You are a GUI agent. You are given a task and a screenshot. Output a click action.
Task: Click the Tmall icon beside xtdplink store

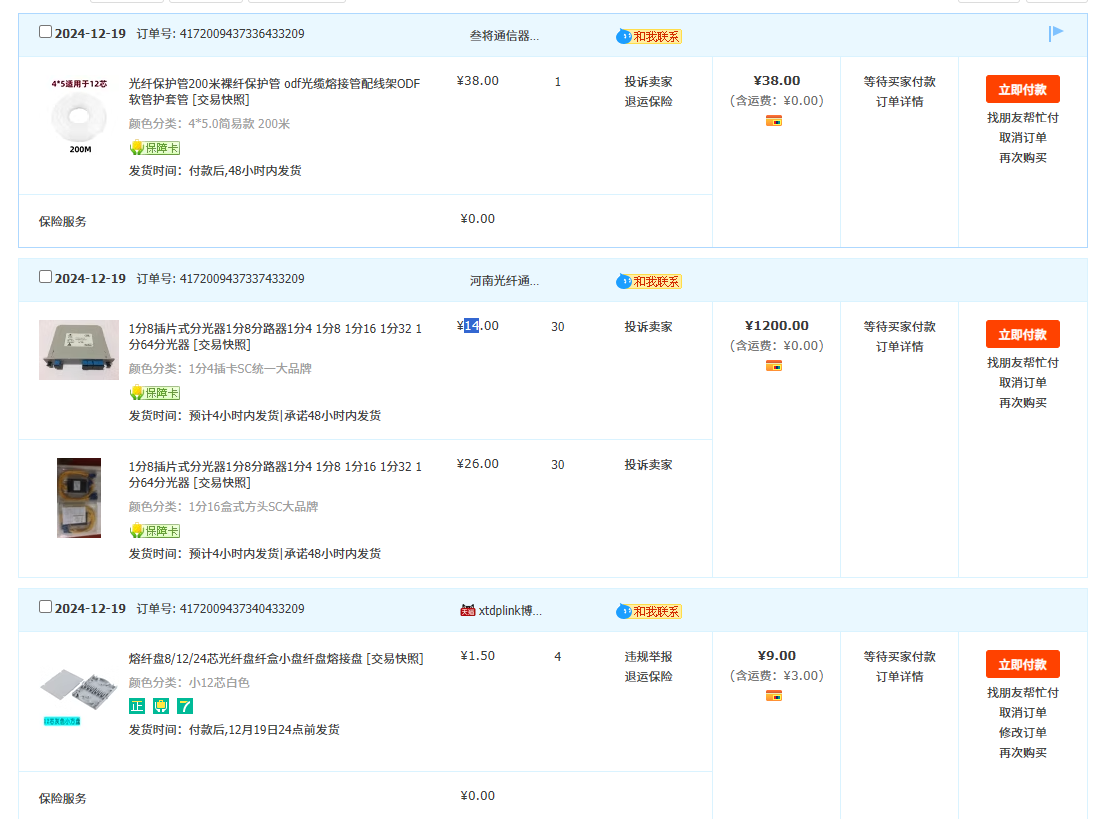click(467, 610)
